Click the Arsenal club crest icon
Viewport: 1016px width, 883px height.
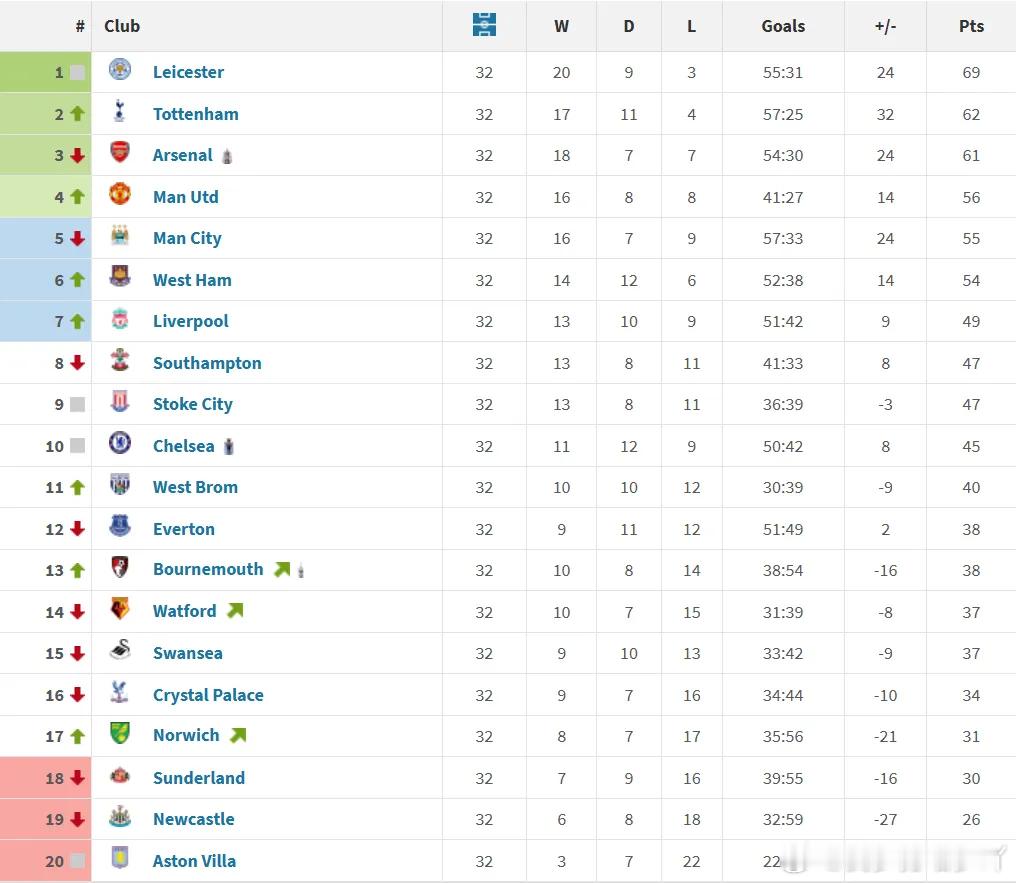120,154
